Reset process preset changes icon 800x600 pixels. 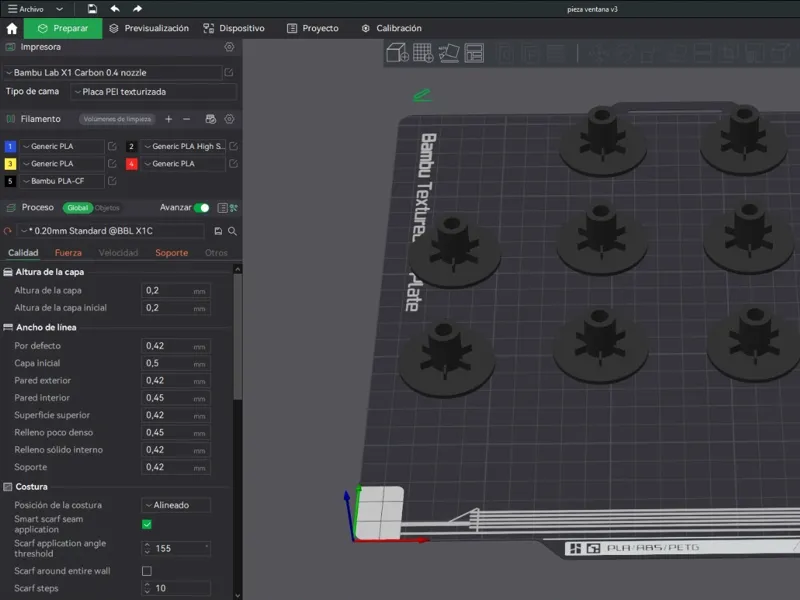8,231
